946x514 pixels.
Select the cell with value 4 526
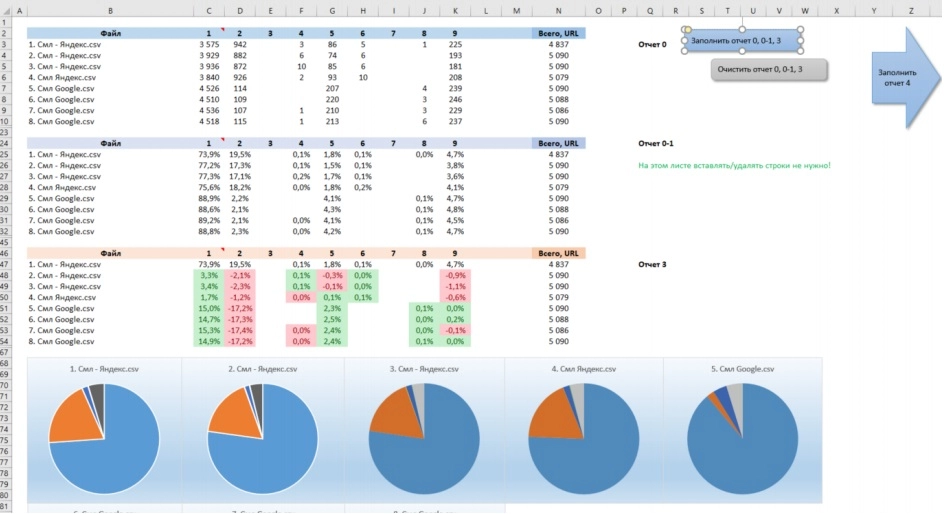coord(209,89)
